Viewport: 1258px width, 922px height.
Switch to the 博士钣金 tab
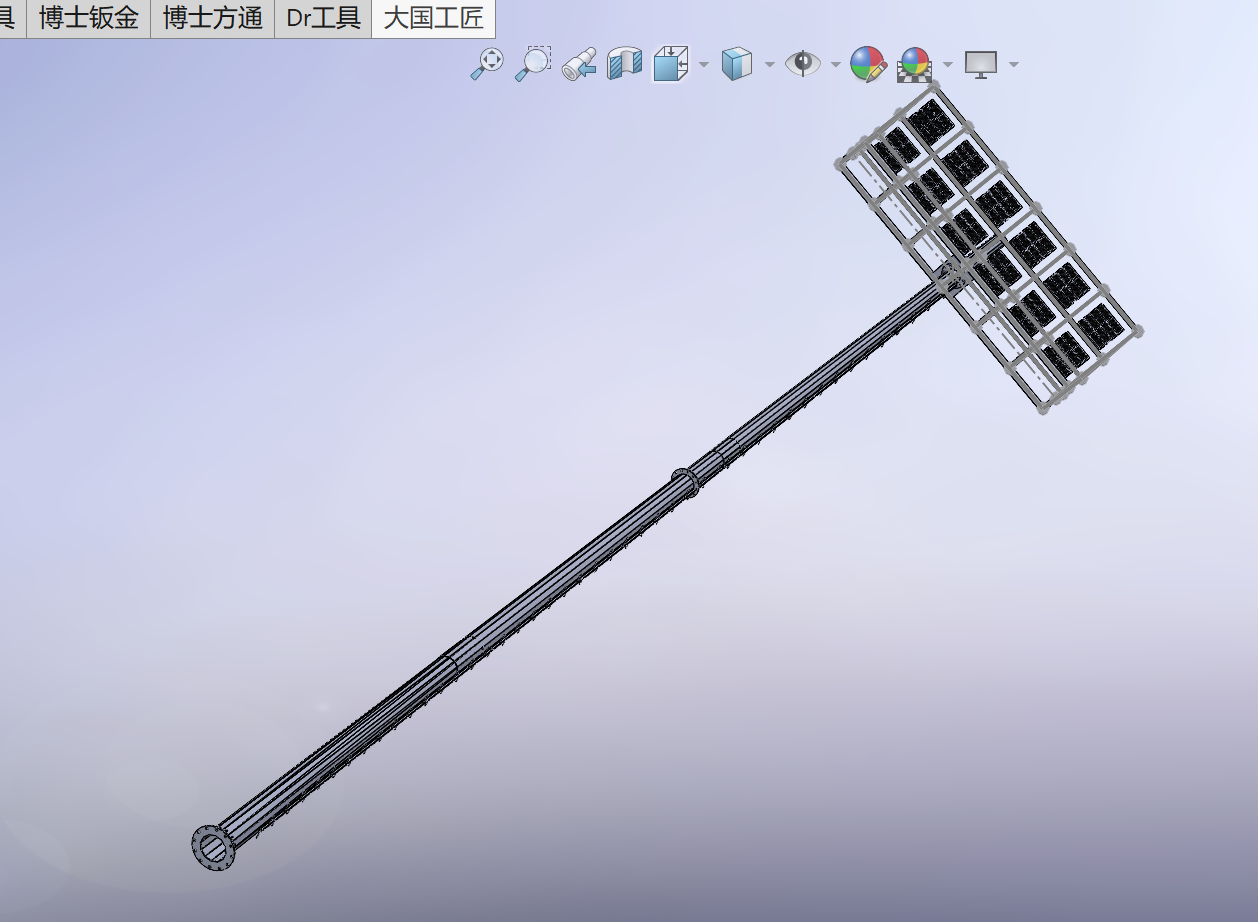tap(88, 18)
